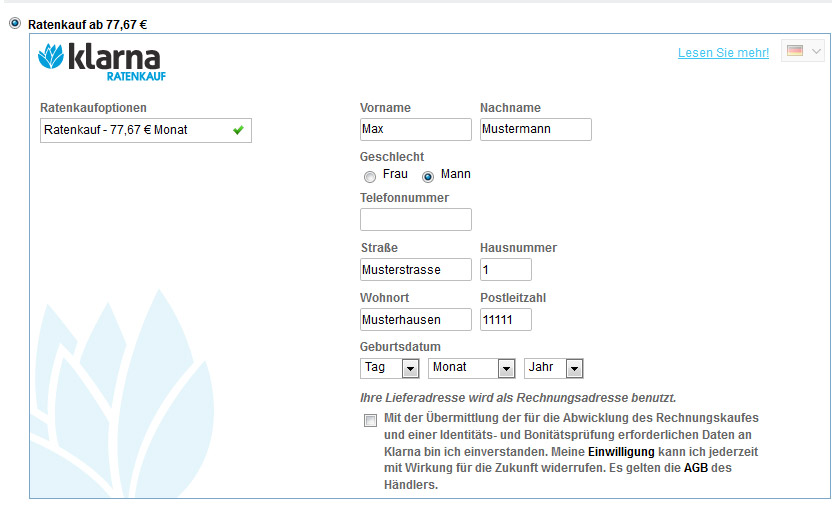Focus the Nachname field containing Mustermann

coord(535,130)
